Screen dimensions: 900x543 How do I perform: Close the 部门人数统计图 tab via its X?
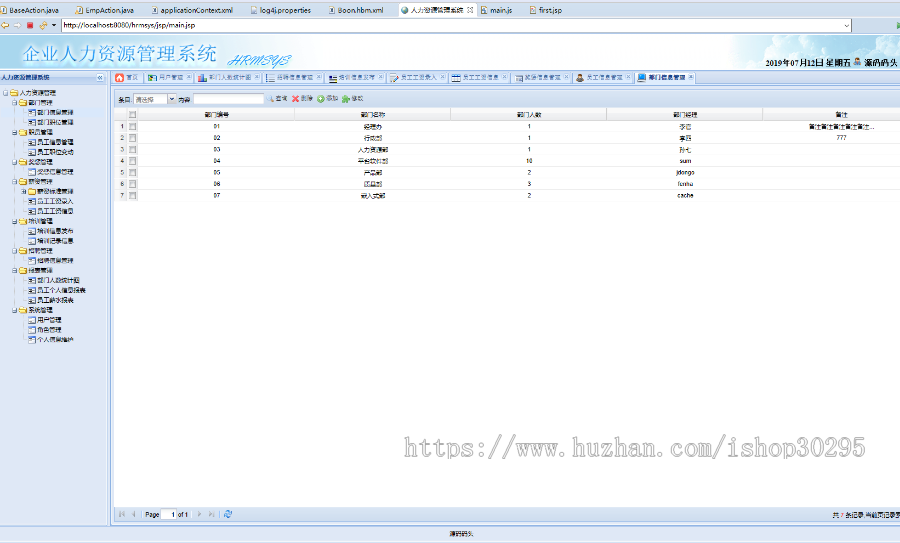pos(257,77)
